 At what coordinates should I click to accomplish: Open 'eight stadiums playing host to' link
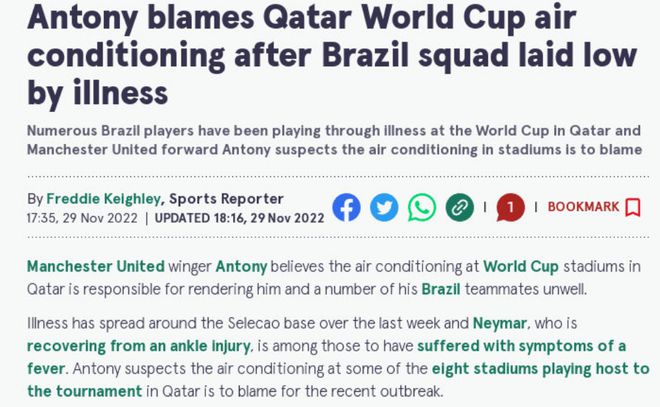click(540, 369)
